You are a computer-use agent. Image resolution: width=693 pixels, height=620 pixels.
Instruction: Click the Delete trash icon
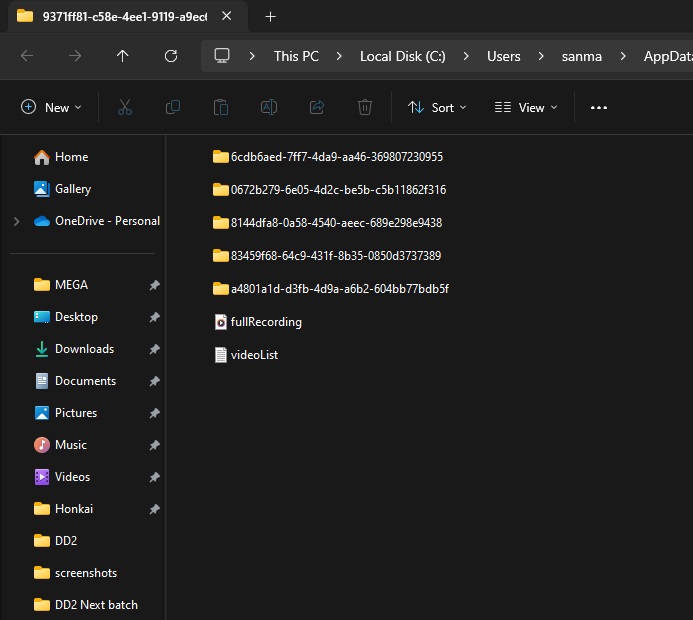[x=365, y=107]
